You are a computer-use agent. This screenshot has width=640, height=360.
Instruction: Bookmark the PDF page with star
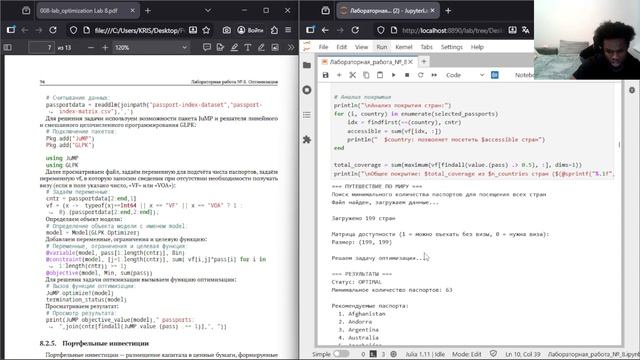(206, 30)
